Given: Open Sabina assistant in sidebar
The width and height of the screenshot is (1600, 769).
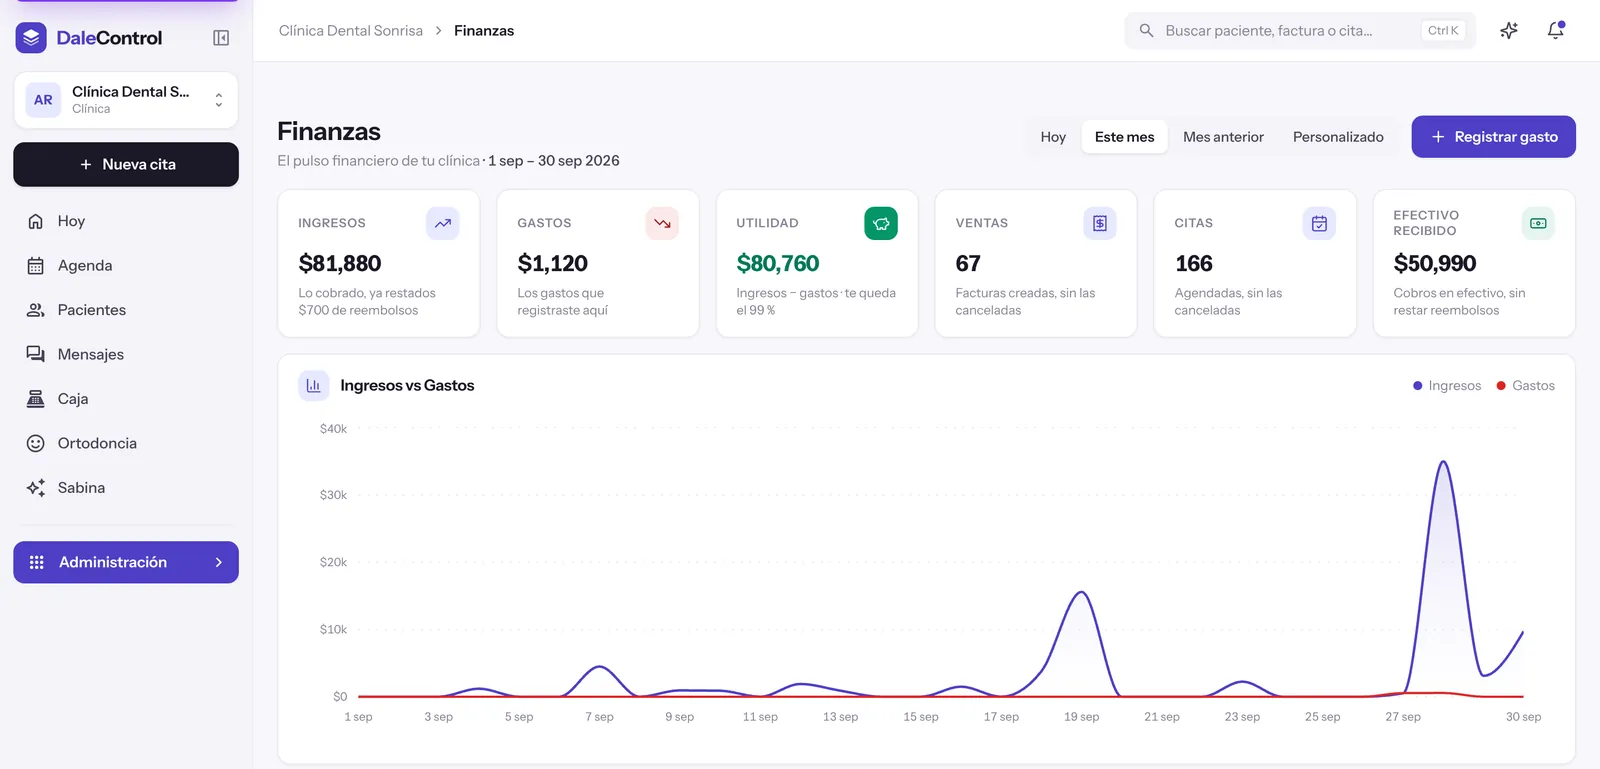Looking at the screenshot, I should (126, 487).
